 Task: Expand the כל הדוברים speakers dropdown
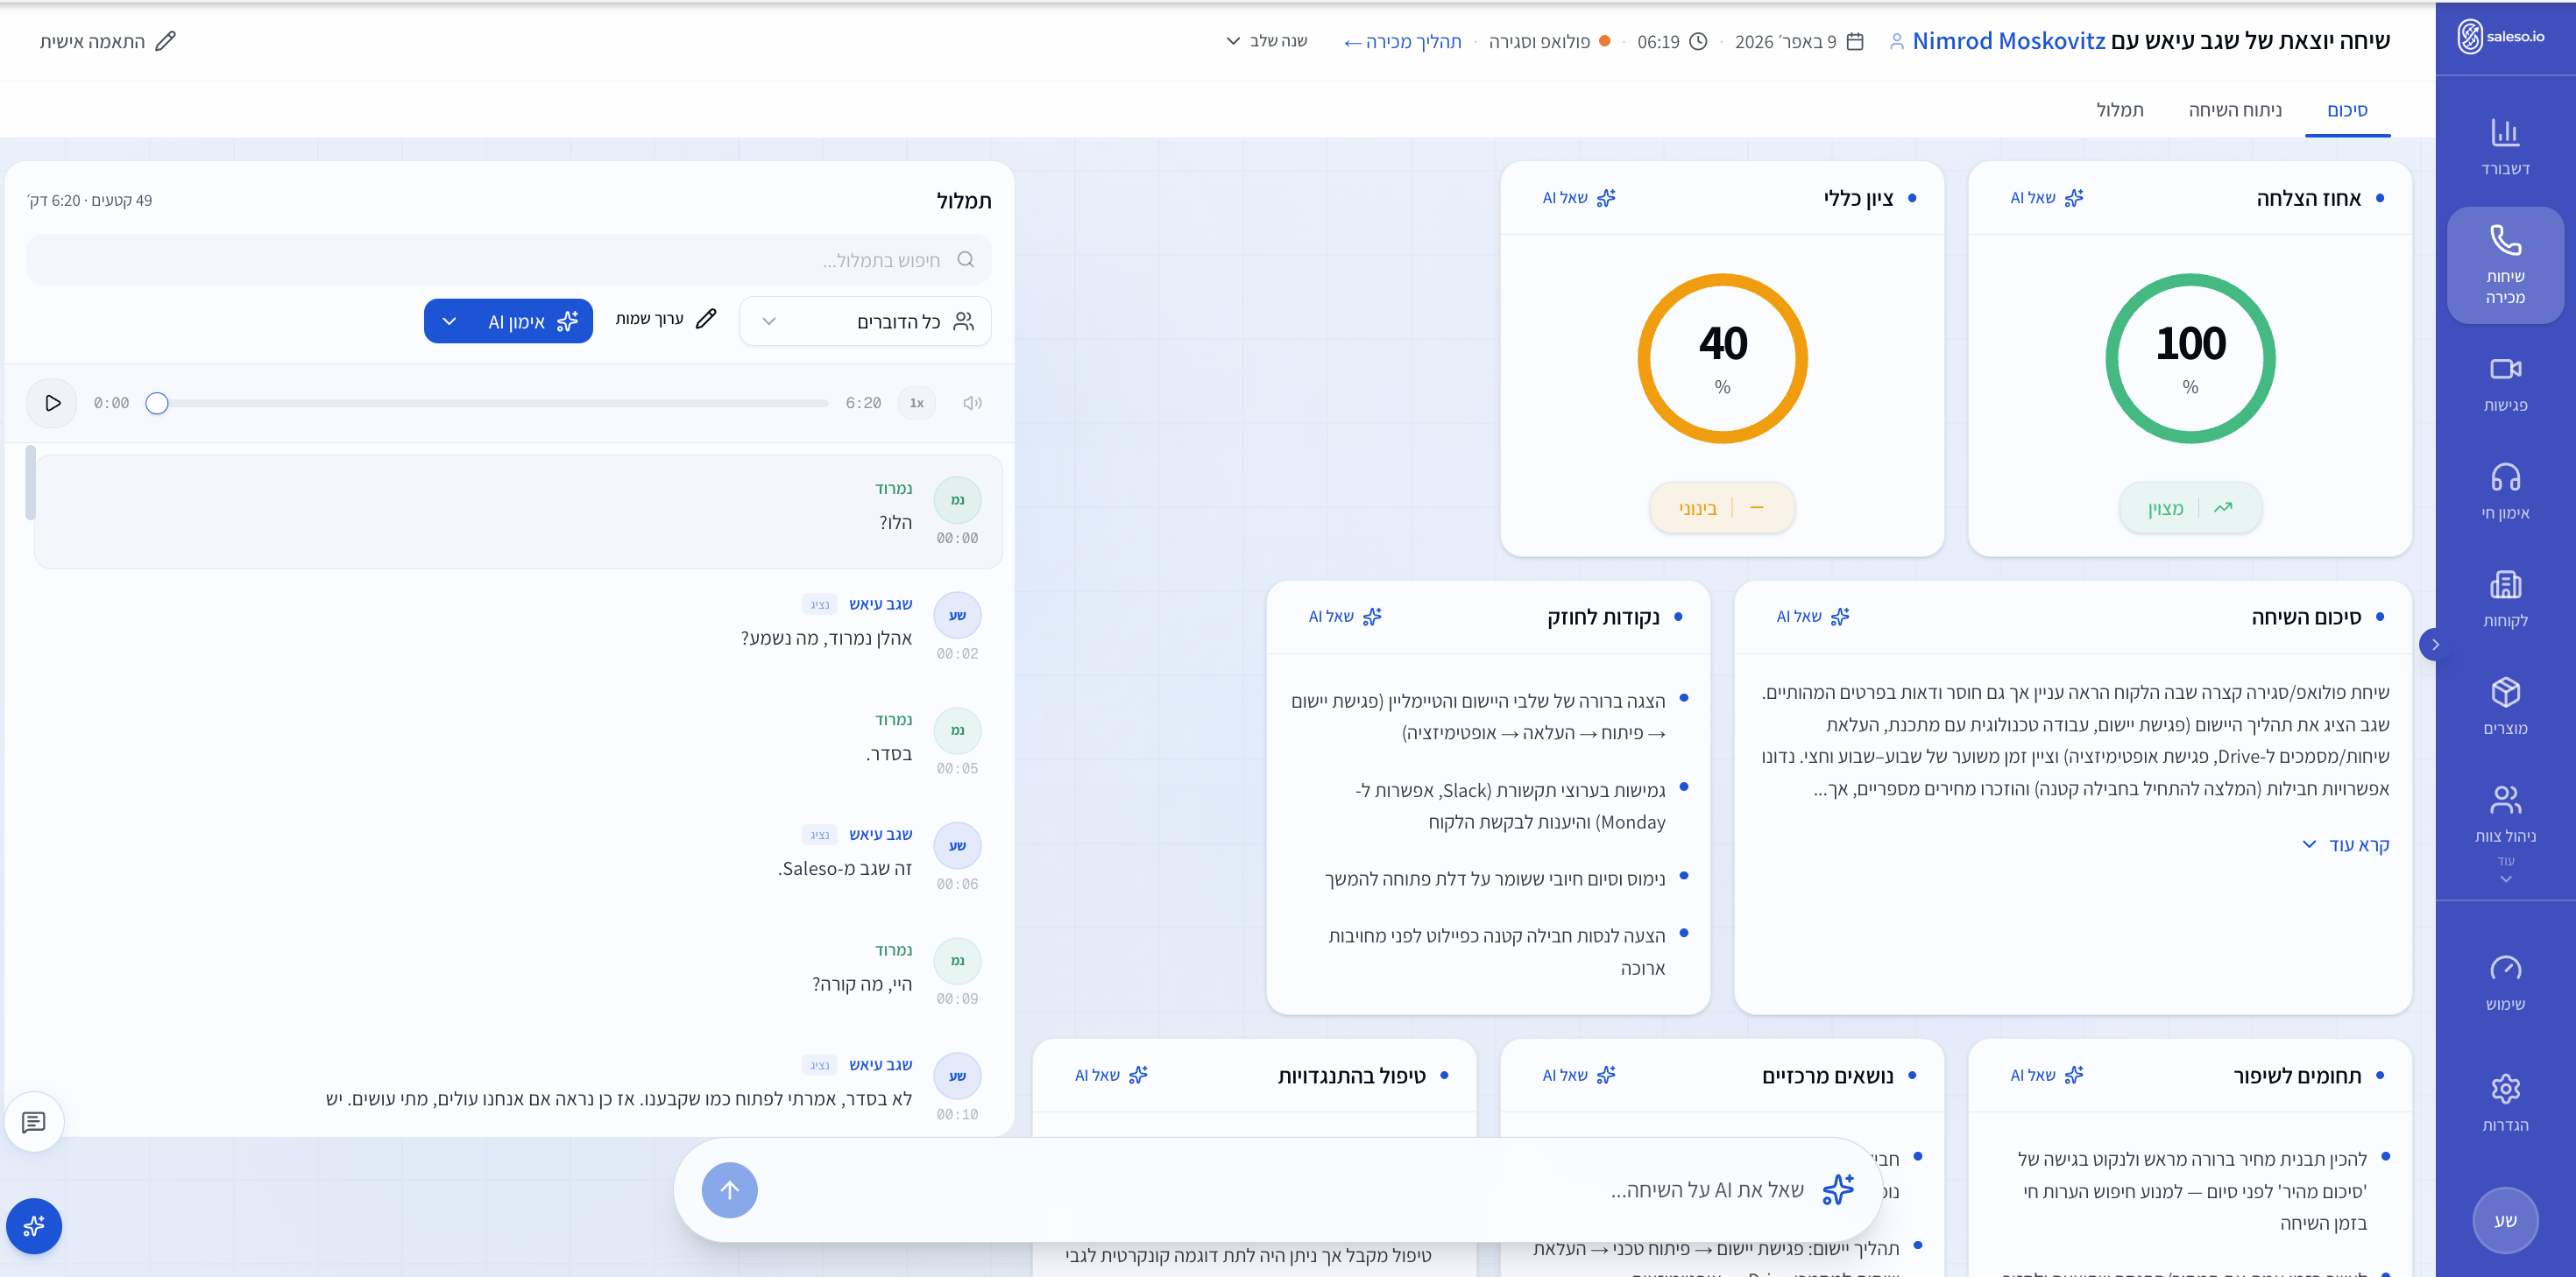(865, 321)
